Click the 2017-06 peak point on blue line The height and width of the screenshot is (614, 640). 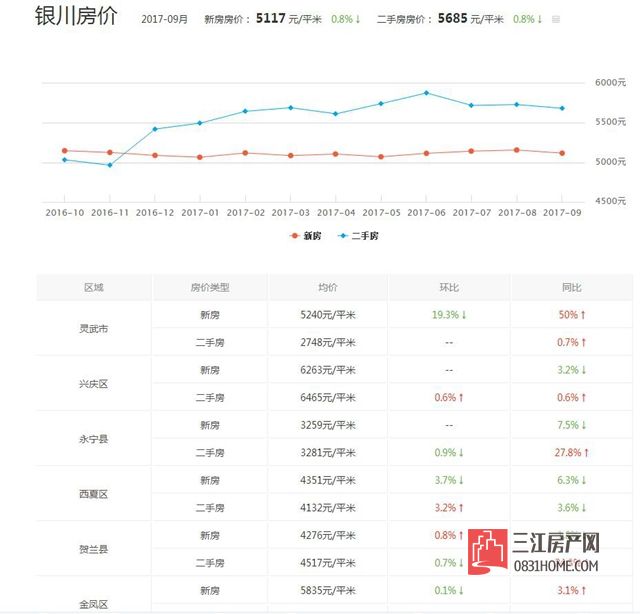427,93
